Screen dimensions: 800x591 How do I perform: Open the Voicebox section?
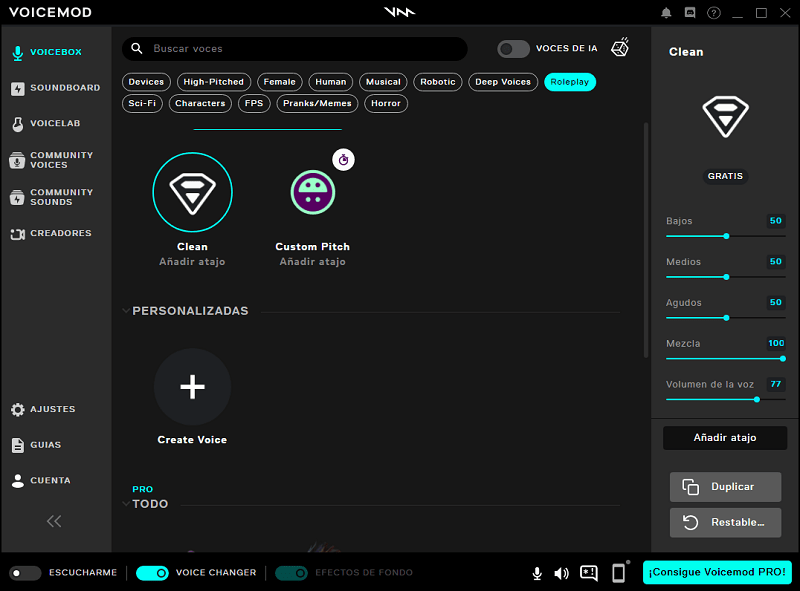coord(47,52)
